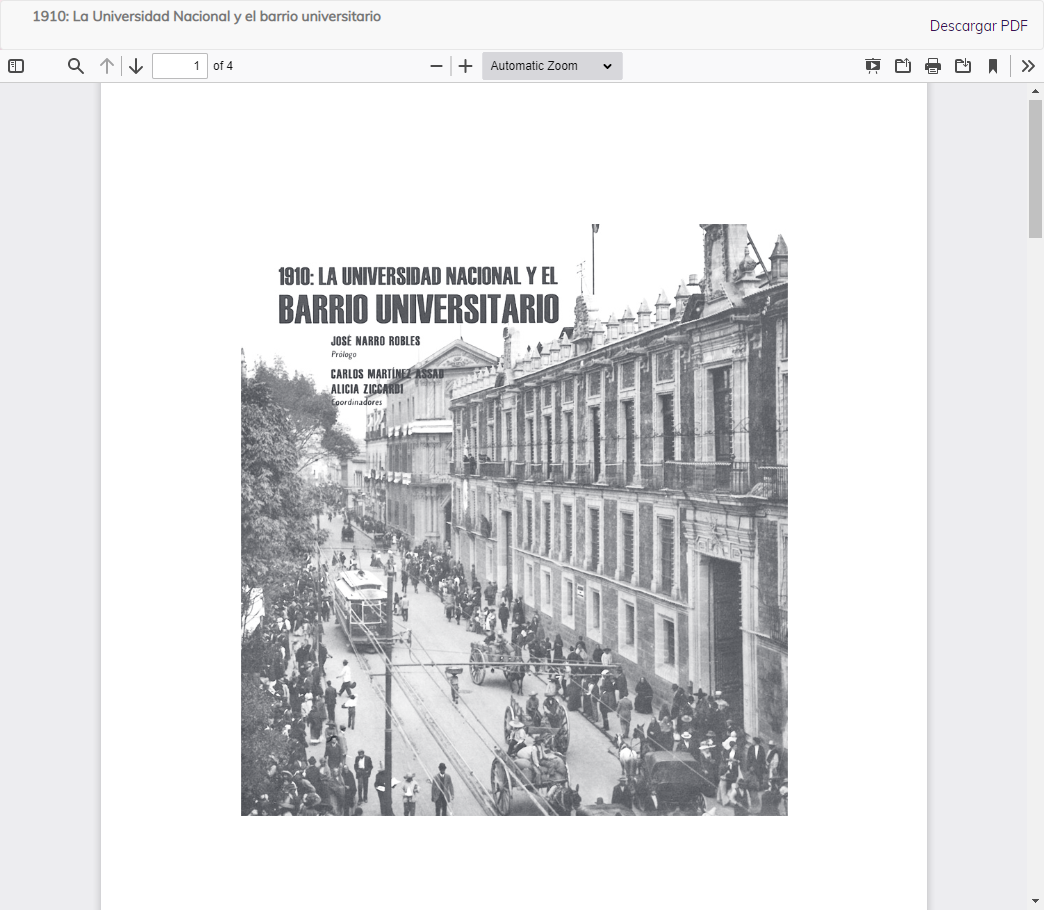The image size is (1044, 910).
Task: Zoom in with the plus button
Action: [x=465, y=66]
